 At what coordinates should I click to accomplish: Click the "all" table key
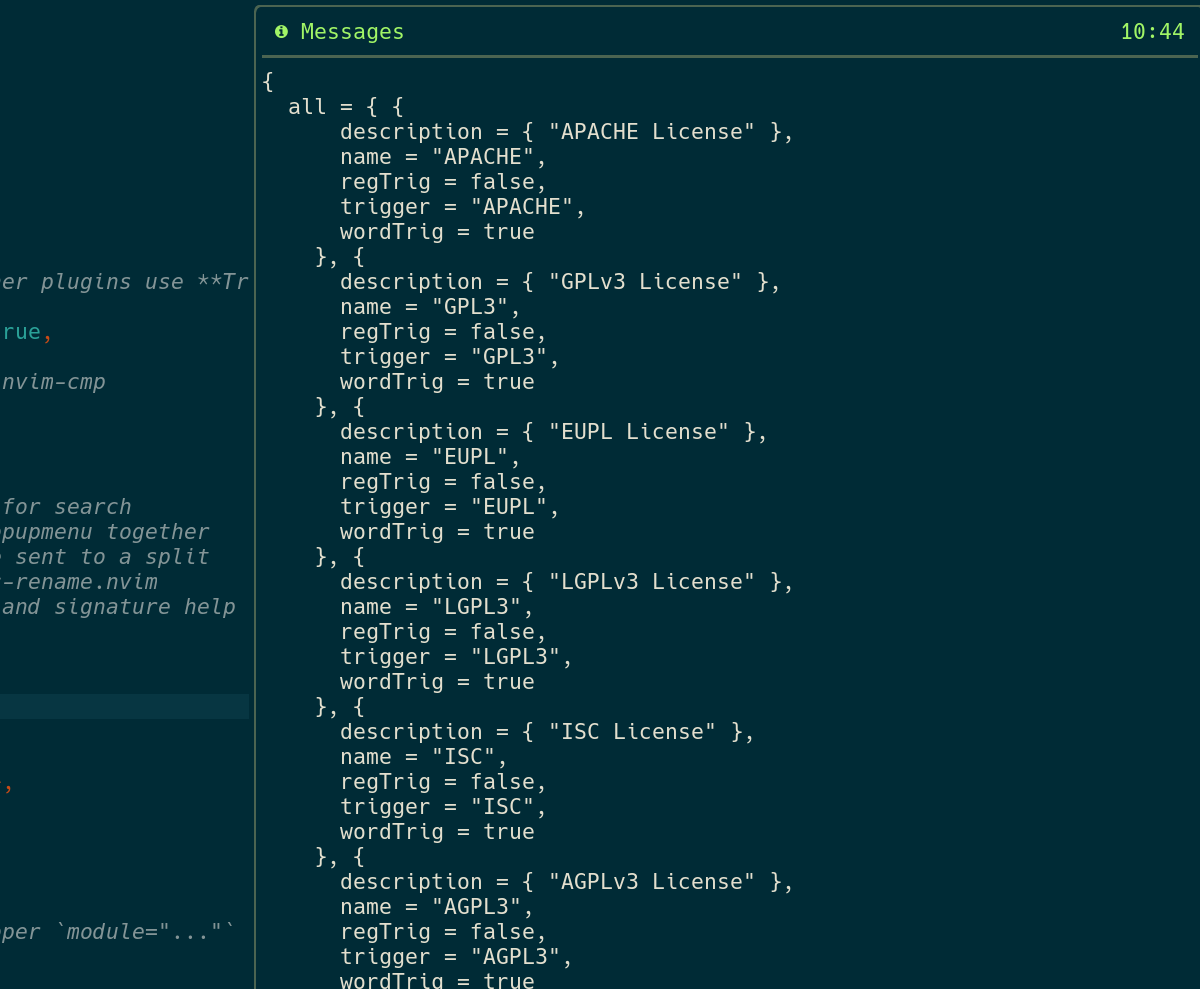pos(304,106)
